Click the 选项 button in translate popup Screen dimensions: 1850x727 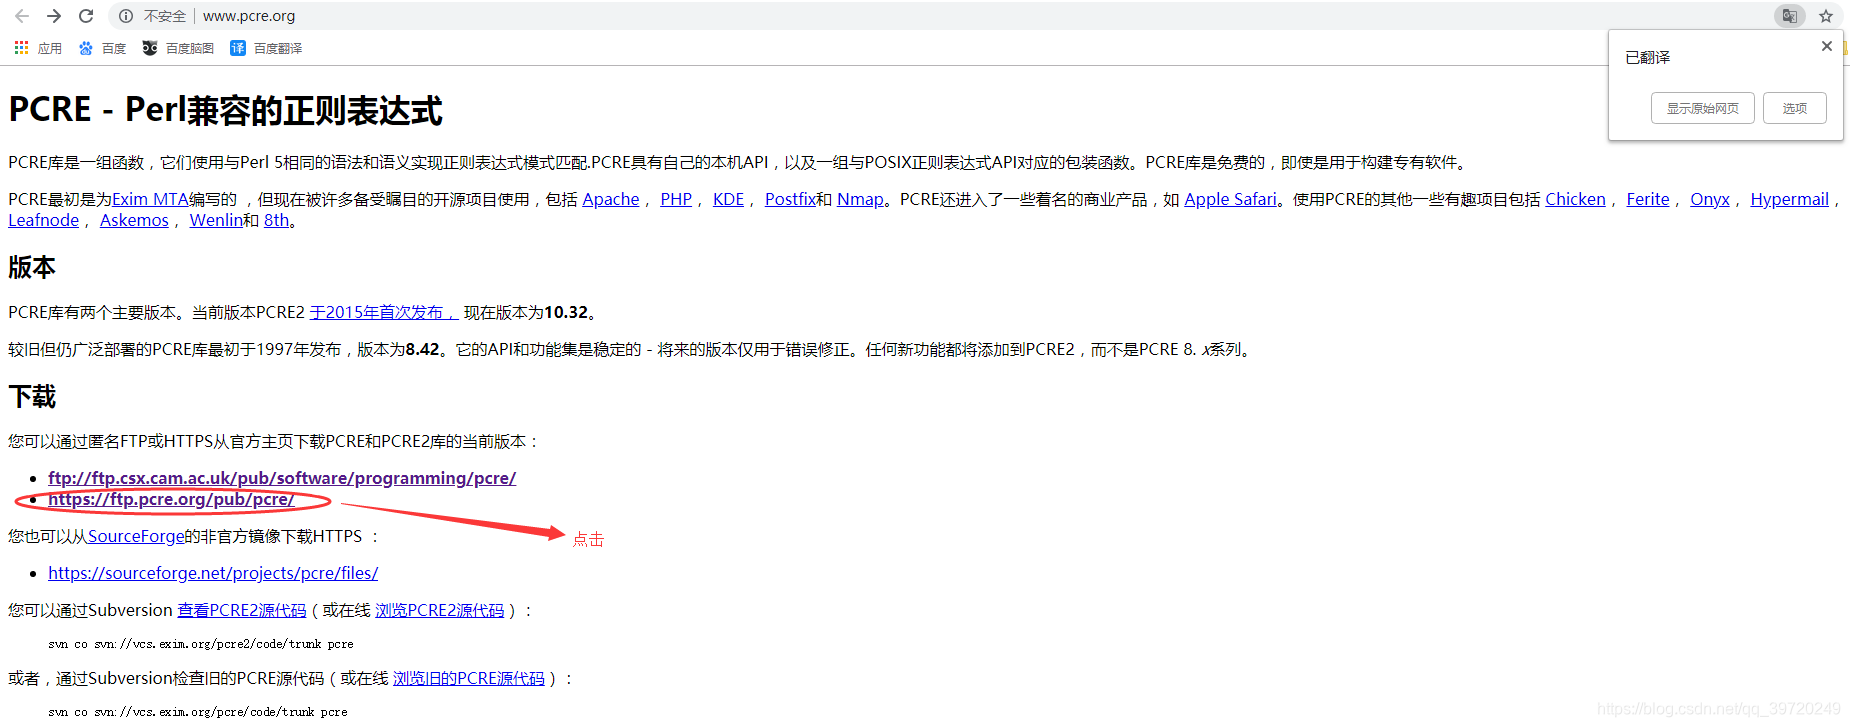(1795, 108)
